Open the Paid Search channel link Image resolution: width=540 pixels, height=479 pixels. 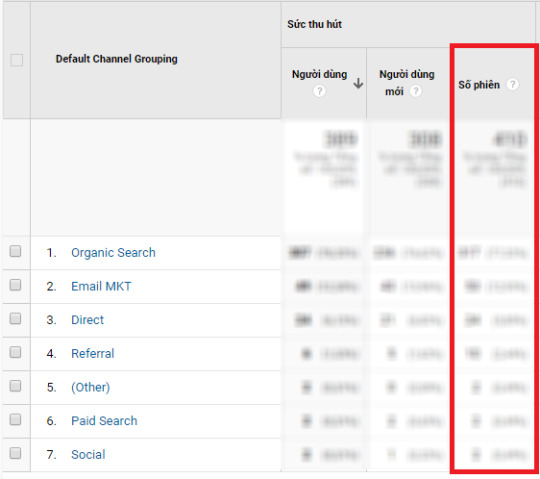tap(104, 421)
